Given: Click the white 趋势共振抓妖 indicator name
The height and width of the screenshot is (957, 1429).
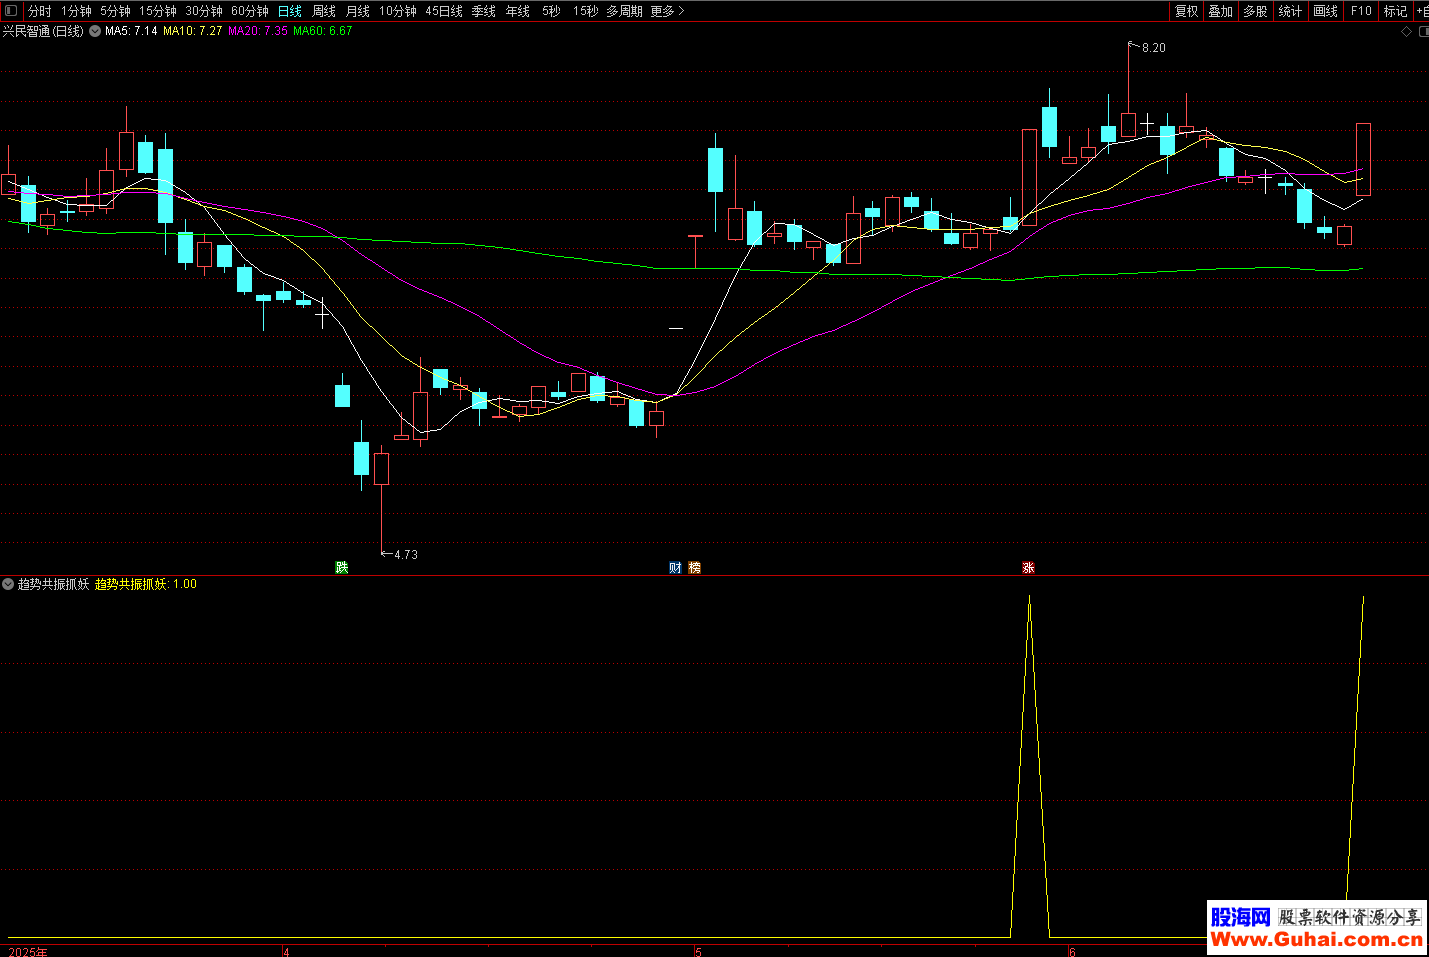Looking at the screenshot, I should (53, 584).
